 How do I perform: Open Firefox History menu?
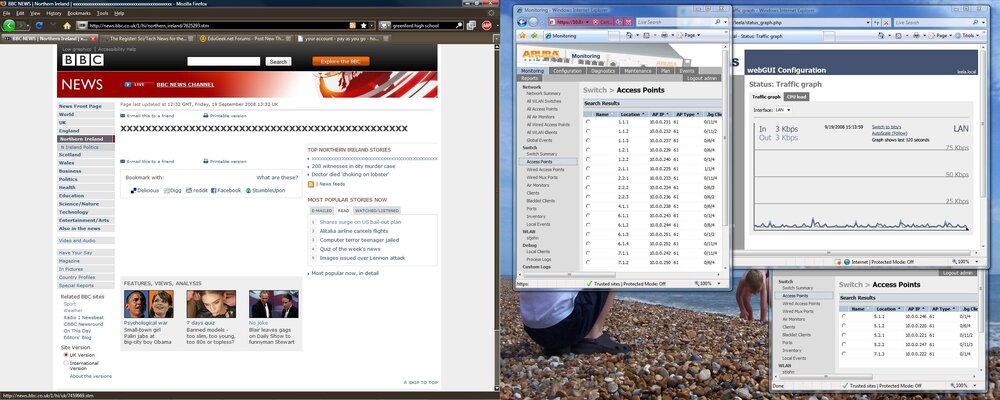(54, 13)
